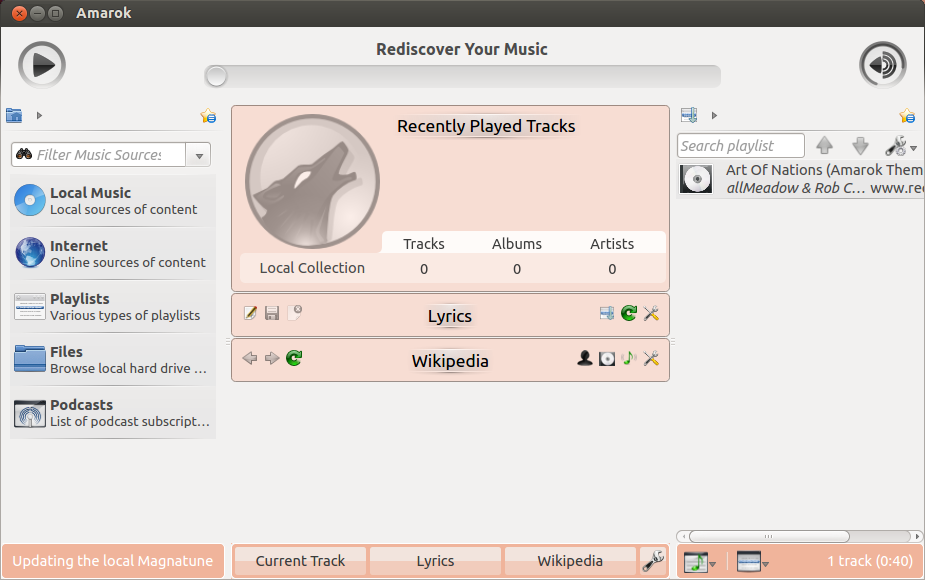Go forward in Wikipedia applet
The width and height of the screenshot is (925, 580).
click(272, 358)
